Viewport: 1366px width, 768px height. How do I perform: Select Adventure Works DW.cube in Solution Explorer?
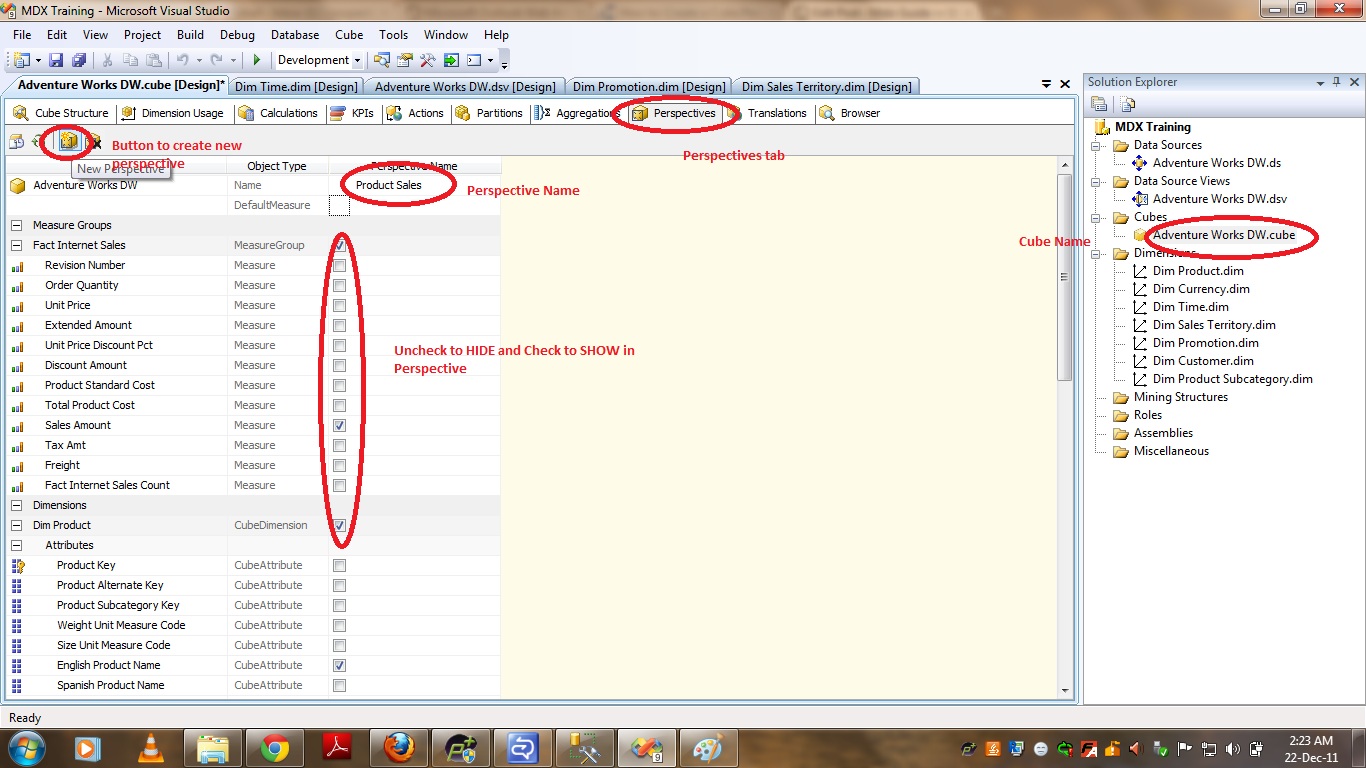click(x=1223, y=235)
